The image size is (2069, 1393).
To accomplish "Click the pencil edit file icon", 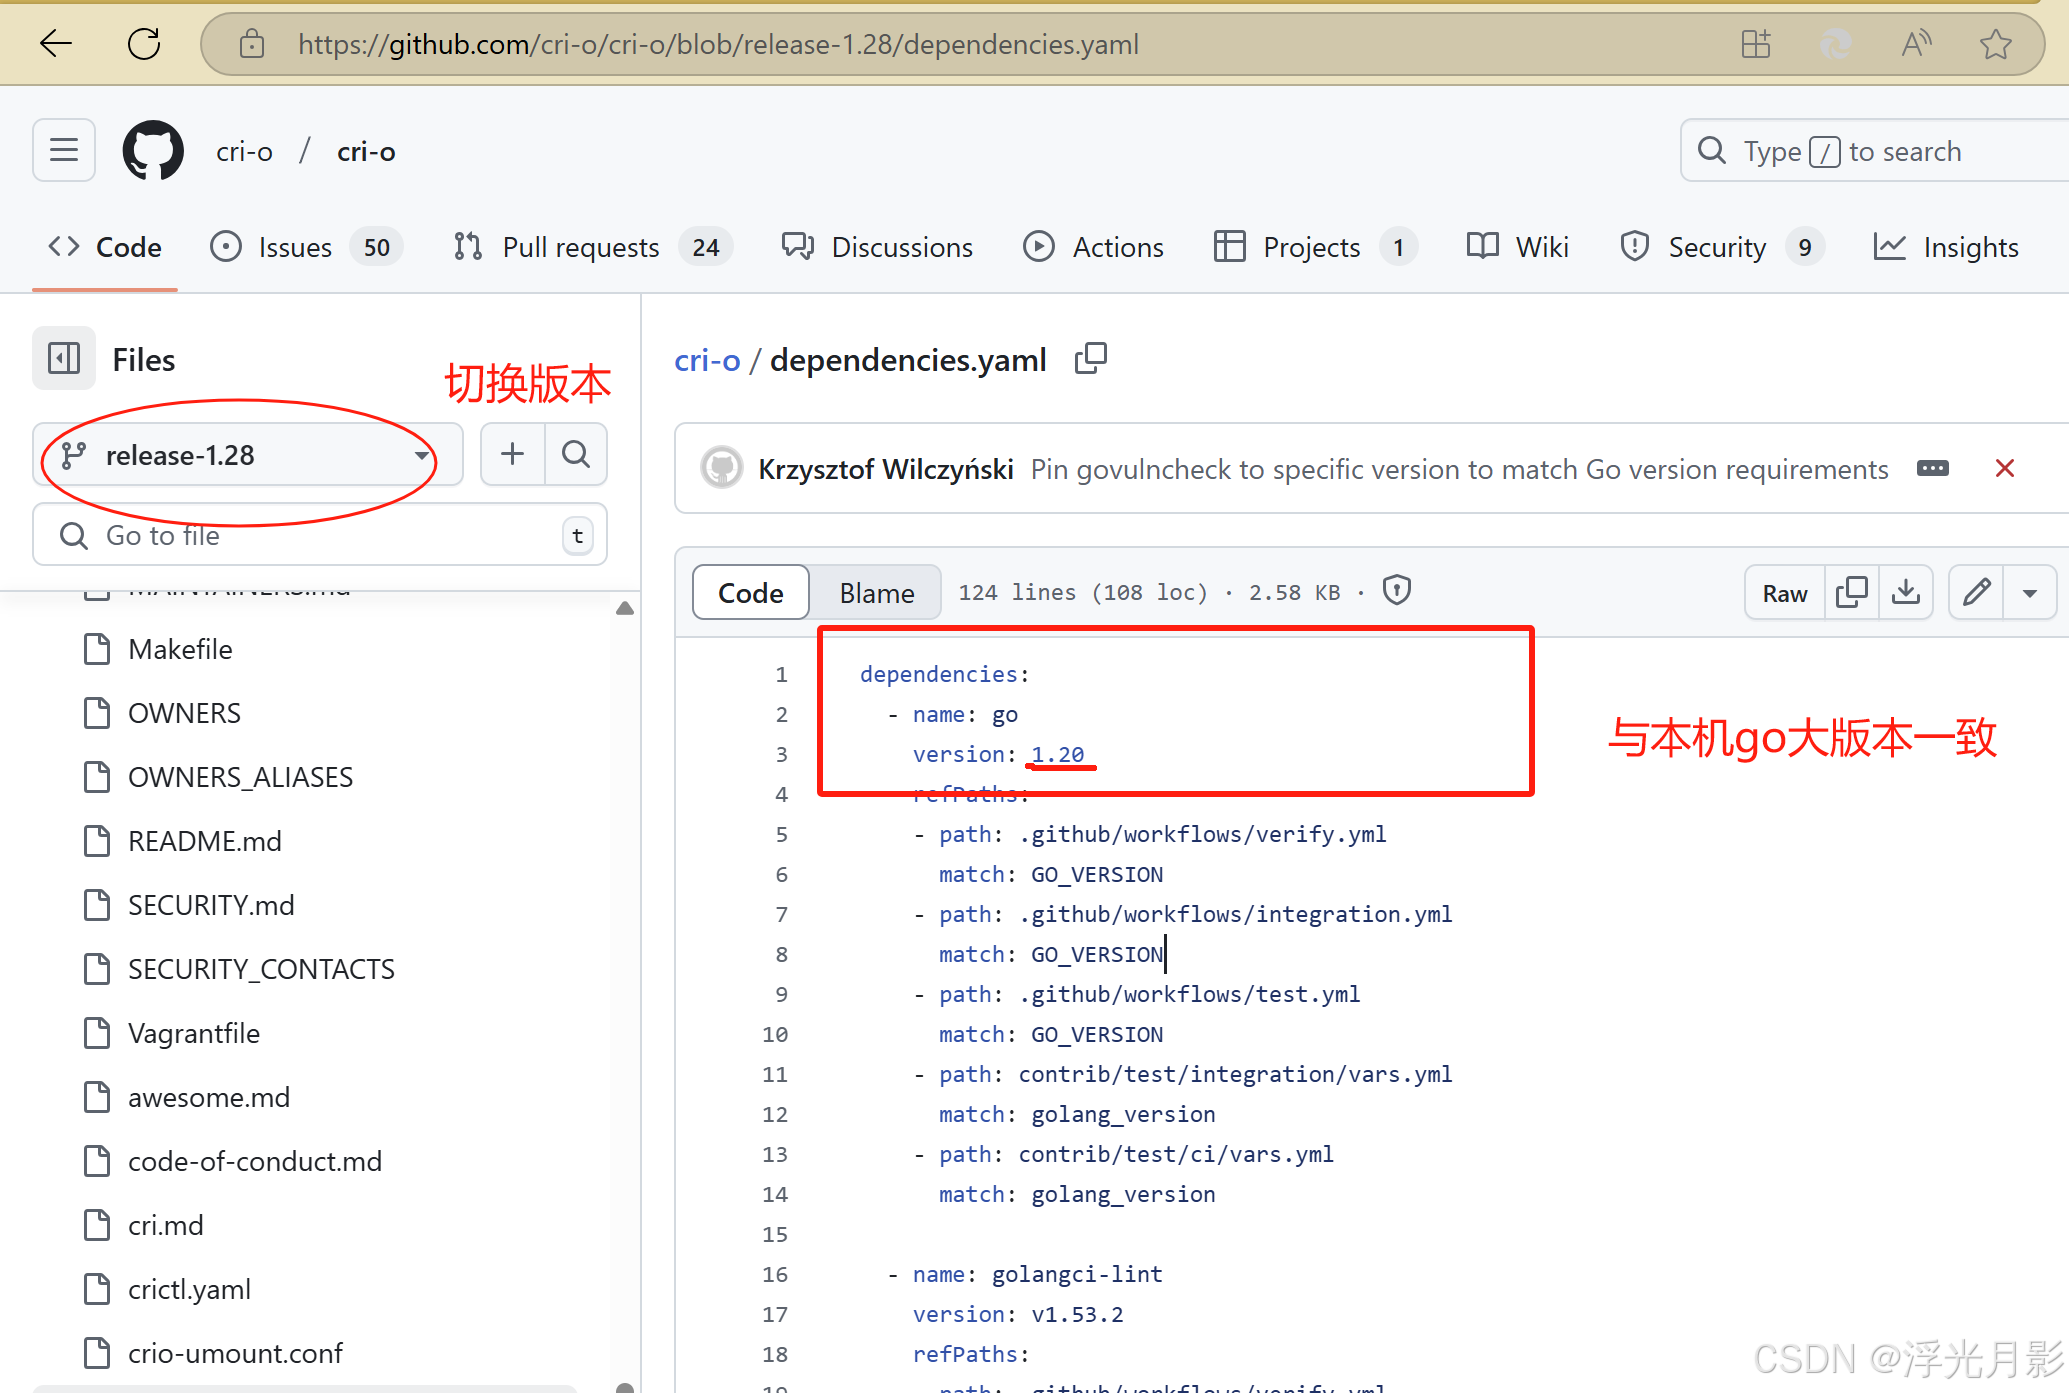I will pyautogui.click(x=1976, y=592).
